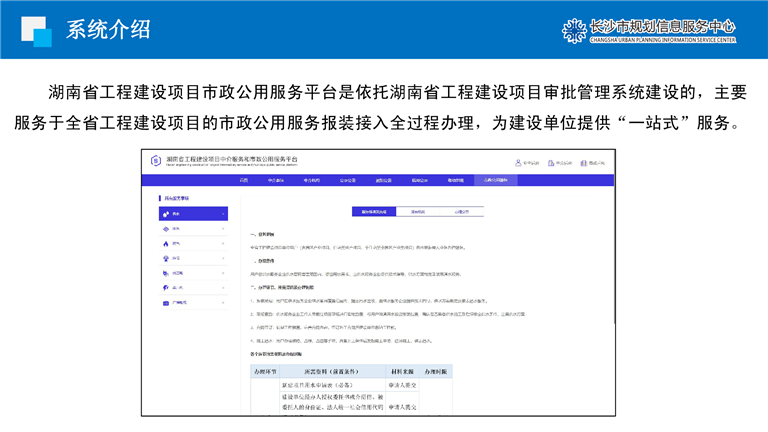
Task: Click the water drop icon in highlighted sidebar row
Action: tap(164, 213)
